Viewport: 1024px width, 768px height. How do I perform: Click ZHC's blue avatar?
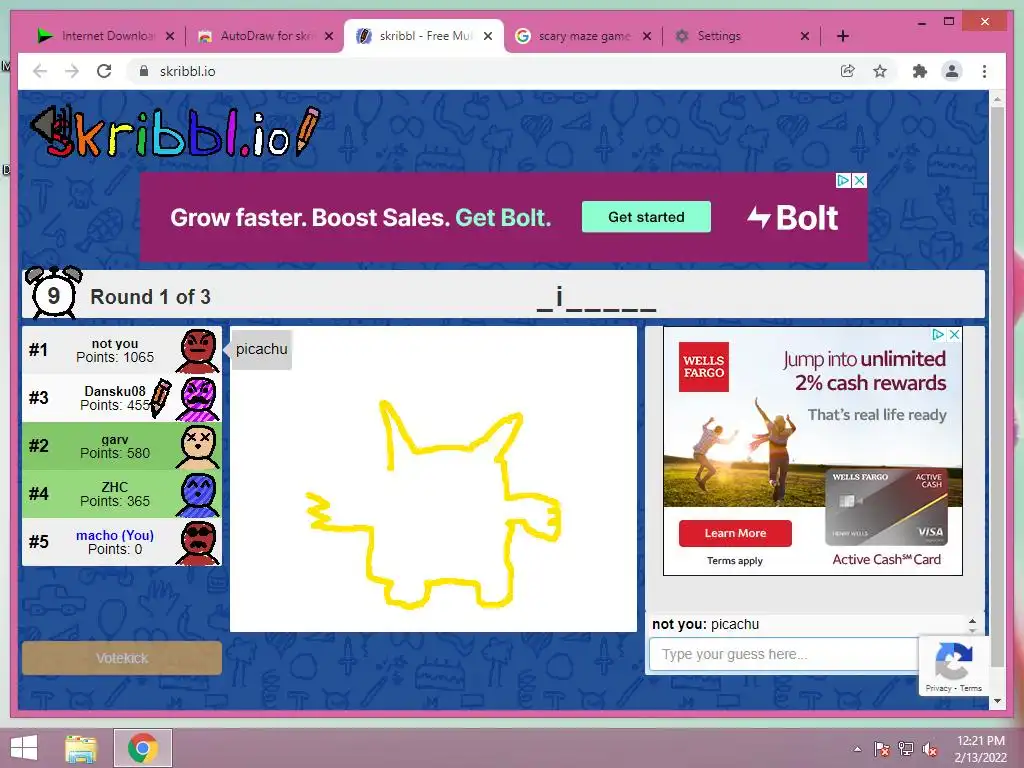tap(198, 494)
